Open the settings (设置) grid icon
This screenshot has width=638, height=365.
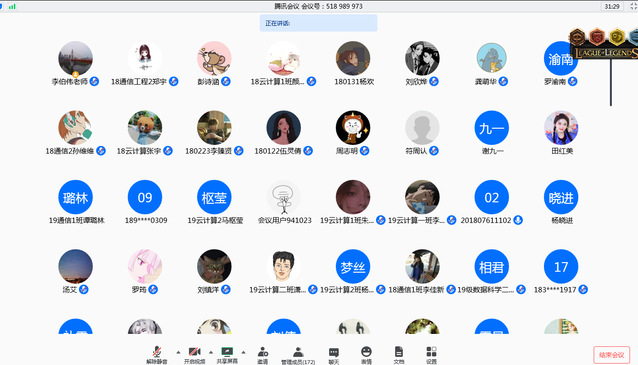click(431, 355)
